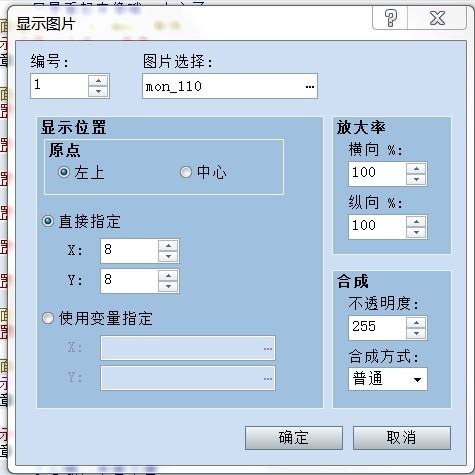The width and height of the screenshot is (475, 475).
Task: Increase 不透明度 with up arrow
Action: [416, 323]
